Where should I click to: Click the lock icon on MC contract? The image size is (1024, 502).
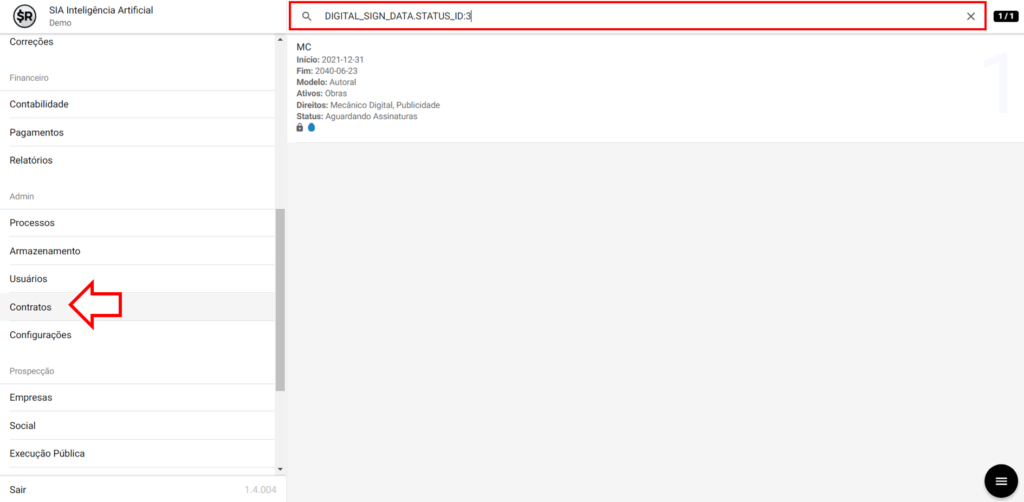[300, 128]
